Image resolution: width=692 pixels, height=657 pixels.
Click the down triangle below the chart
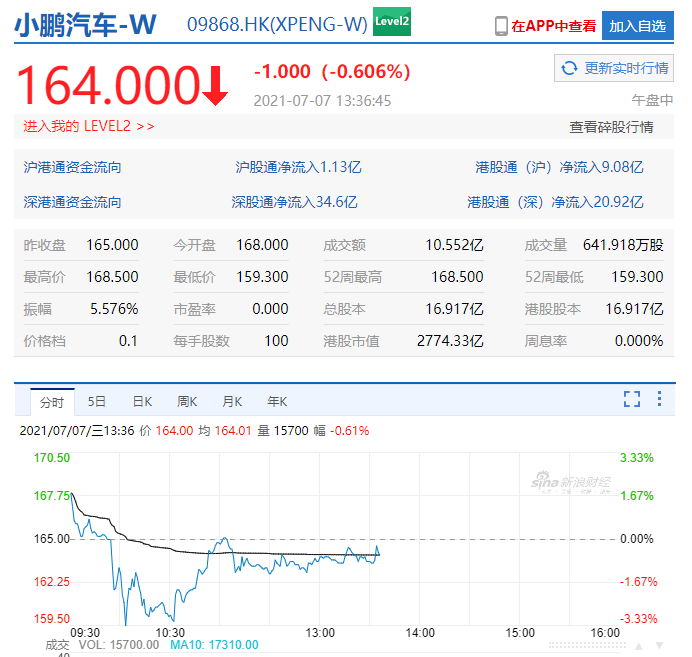pos(659,646)
